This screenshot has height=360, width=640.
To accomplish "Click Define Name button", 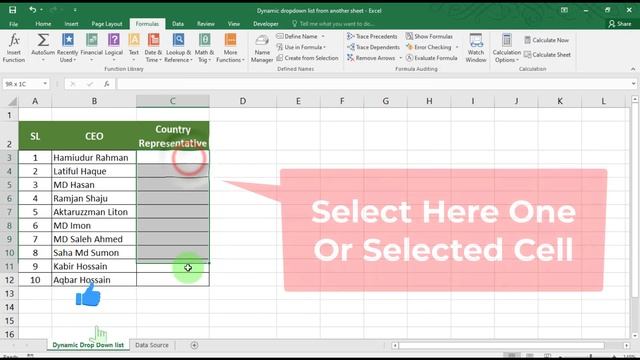I will [x=297, y=36].
